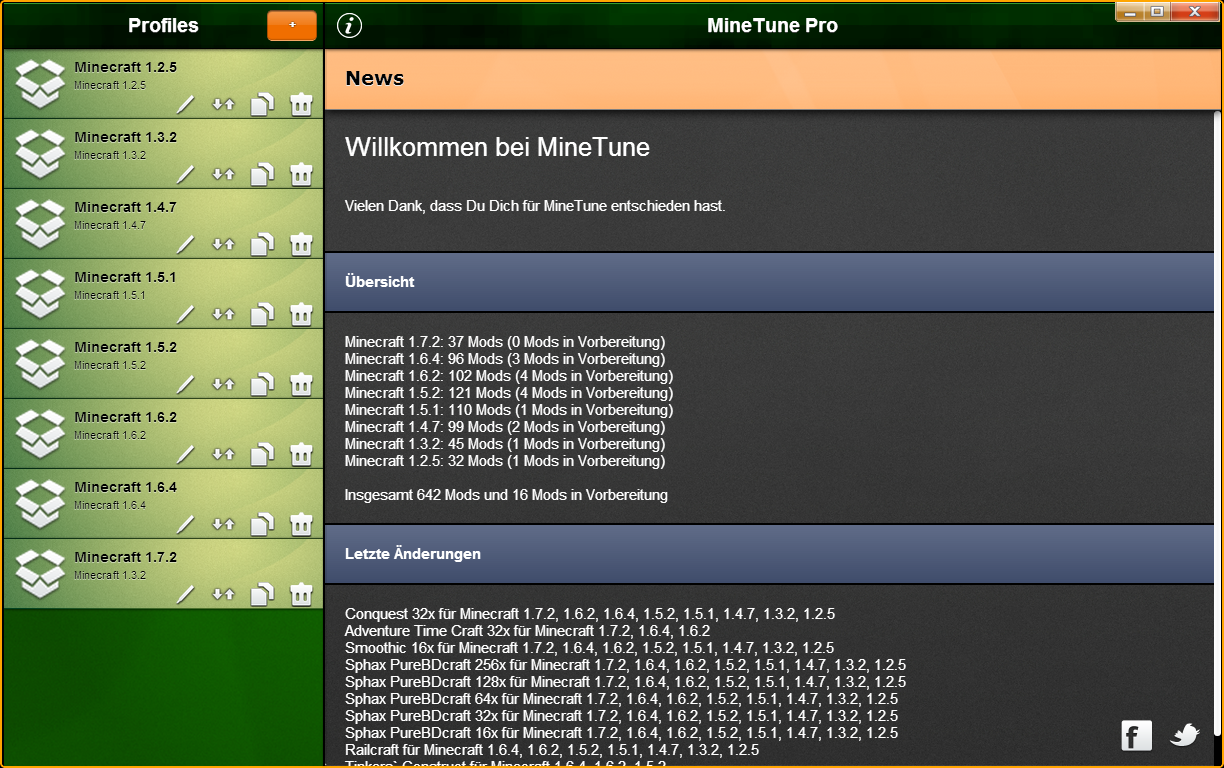Click the "Insgesamt 642 Mods" total line

pos(506,495)
